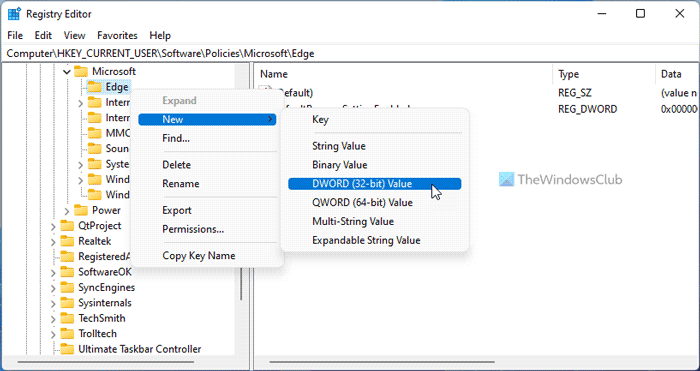Expand the QtProject key

coord(53,226)
